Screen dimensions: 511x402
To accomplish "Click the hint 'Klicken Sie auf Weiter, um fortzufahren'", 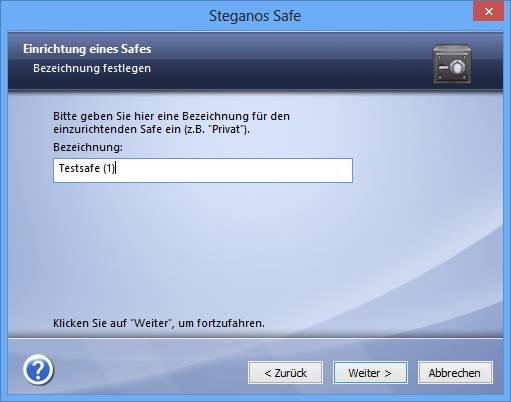I will (159, 323).
